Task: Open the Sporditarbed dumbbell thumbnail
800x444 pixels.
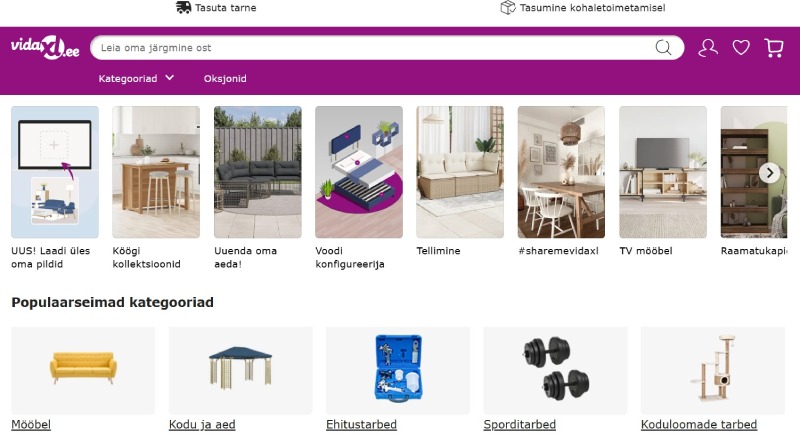Action: [555, 370]
